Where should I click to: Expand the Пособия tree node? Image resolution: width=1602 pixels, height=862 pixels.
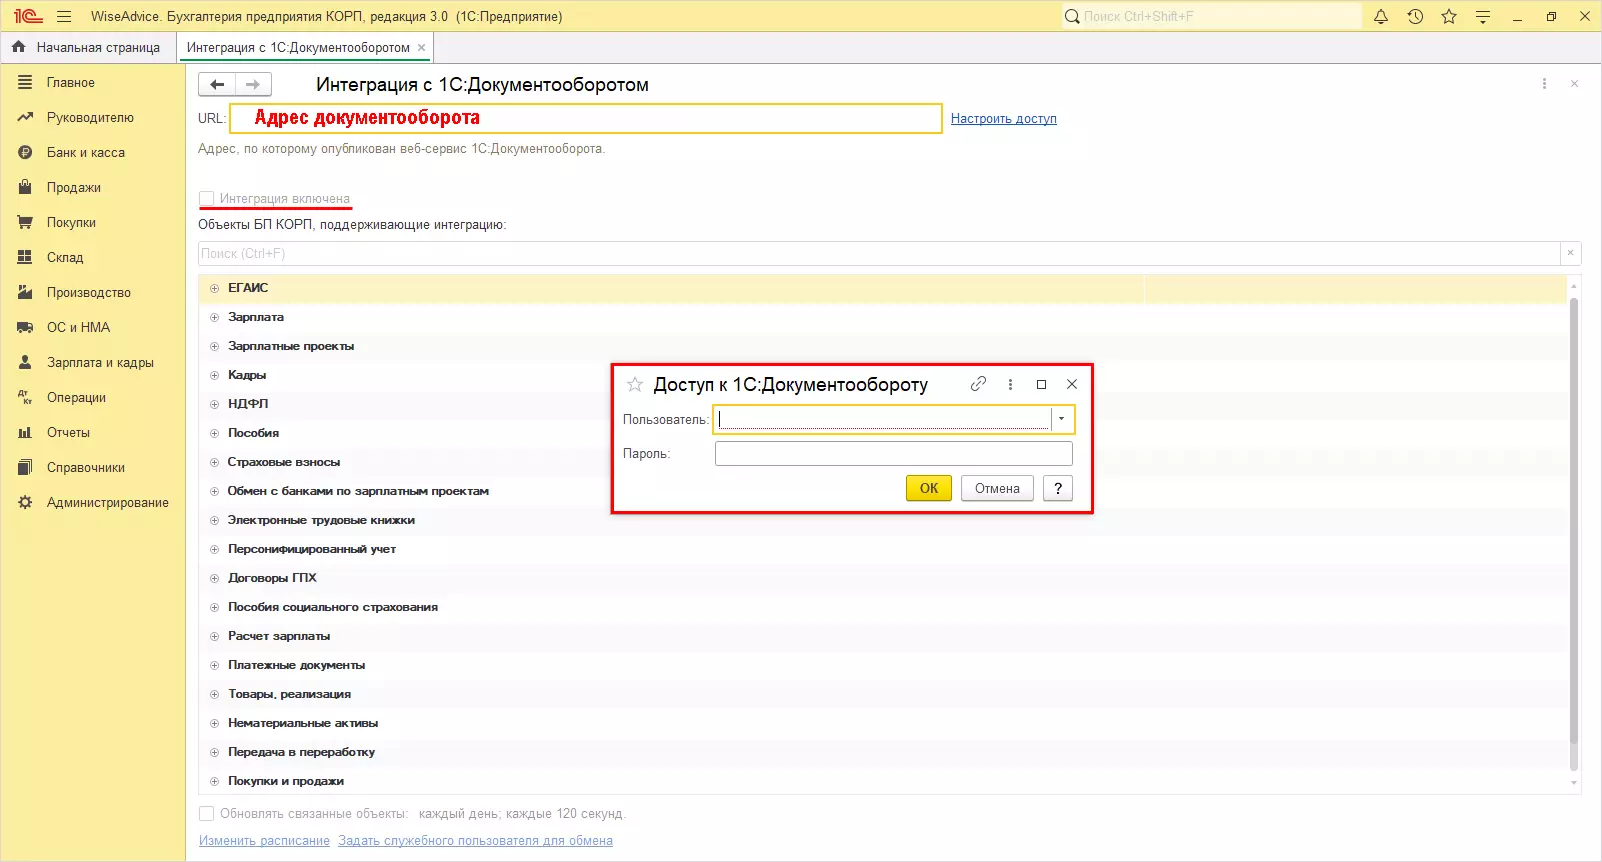214,433
